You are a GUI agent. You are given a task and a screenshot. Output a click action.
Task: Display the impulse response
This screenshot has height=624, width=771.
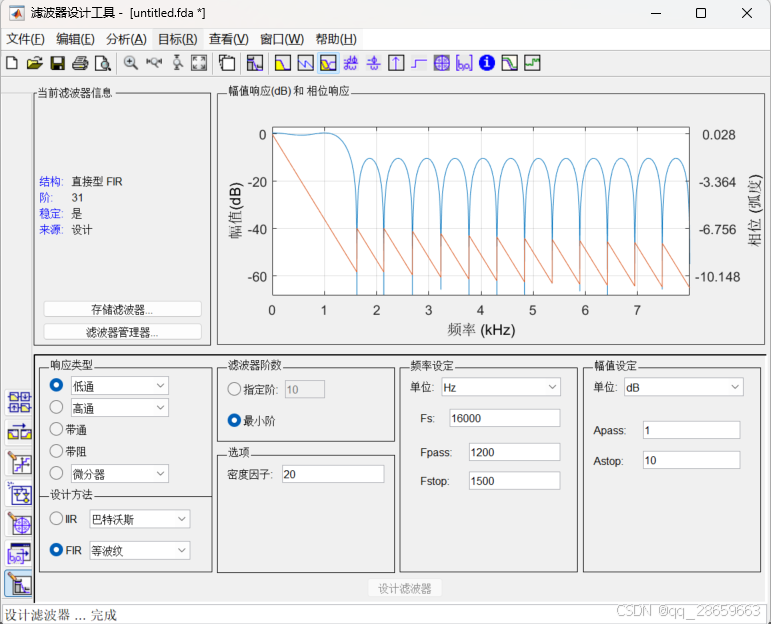tap(396, 63)
